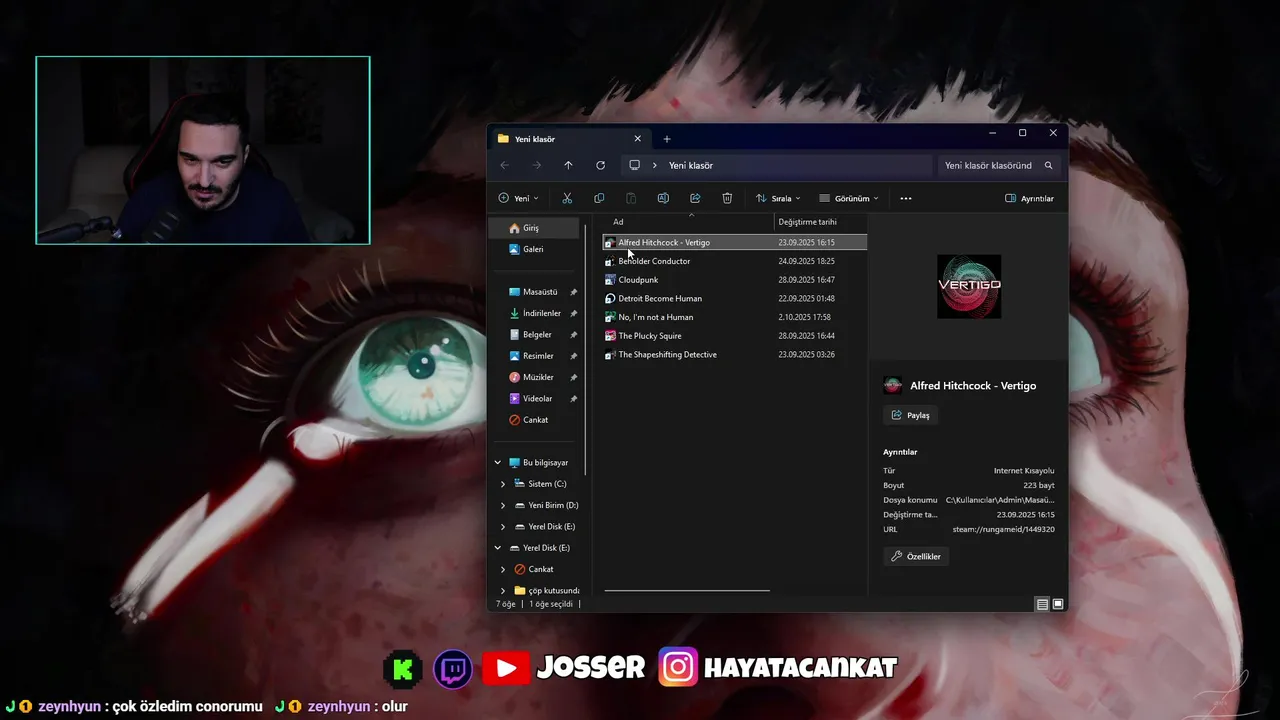Unpin Videolar pin icon
1280x720 pixels.
573,399
